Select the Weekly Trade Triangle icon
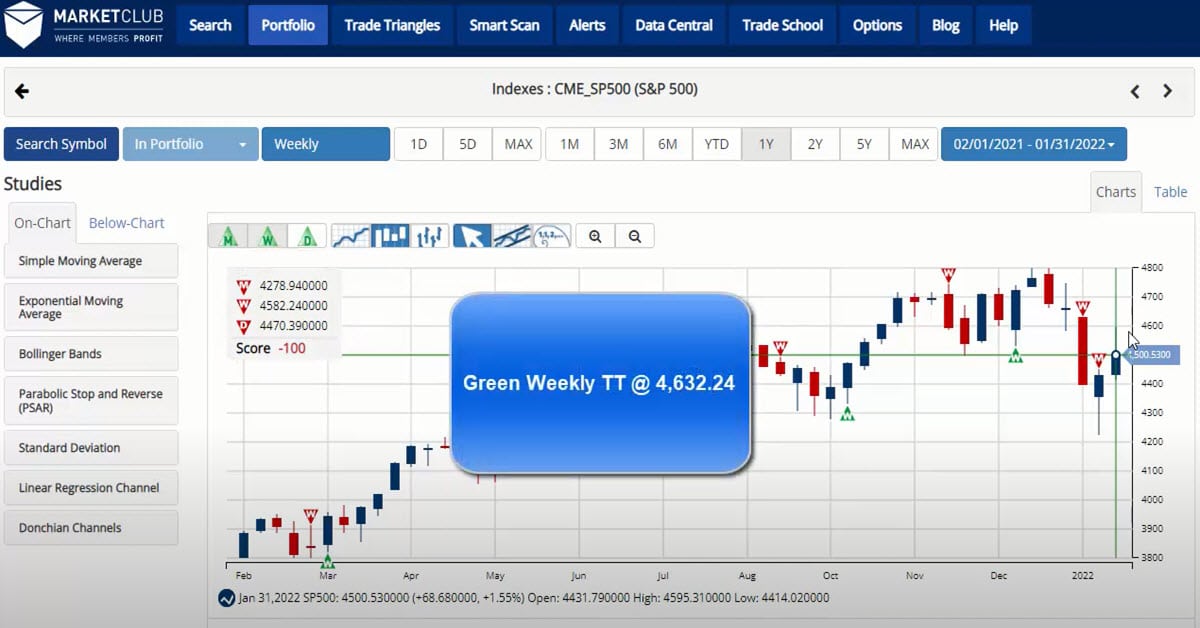 click(x=267, y=236)
